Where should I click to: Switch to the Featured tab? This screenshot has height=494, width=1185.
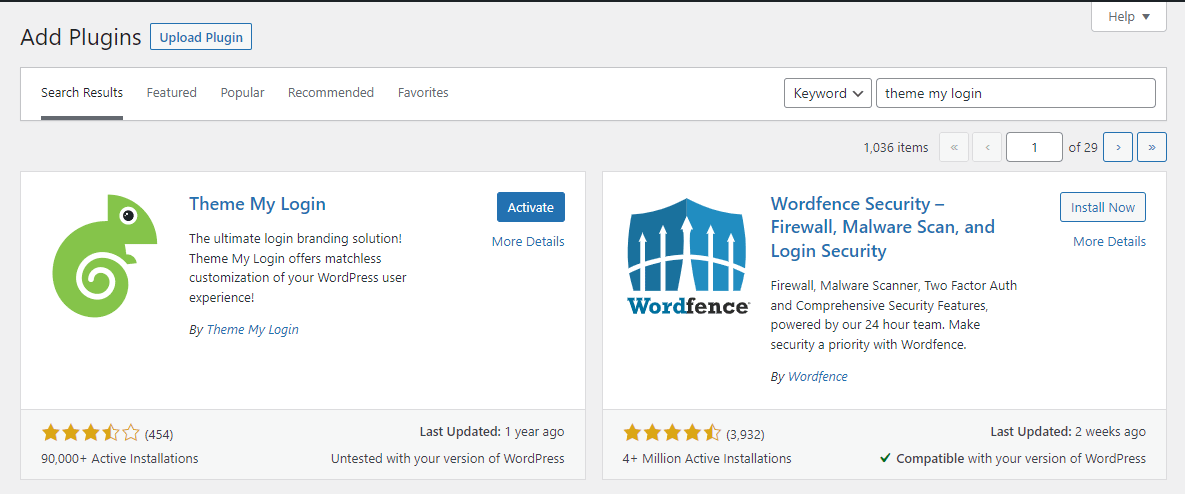pyautogui.click(x=172, y=93)
